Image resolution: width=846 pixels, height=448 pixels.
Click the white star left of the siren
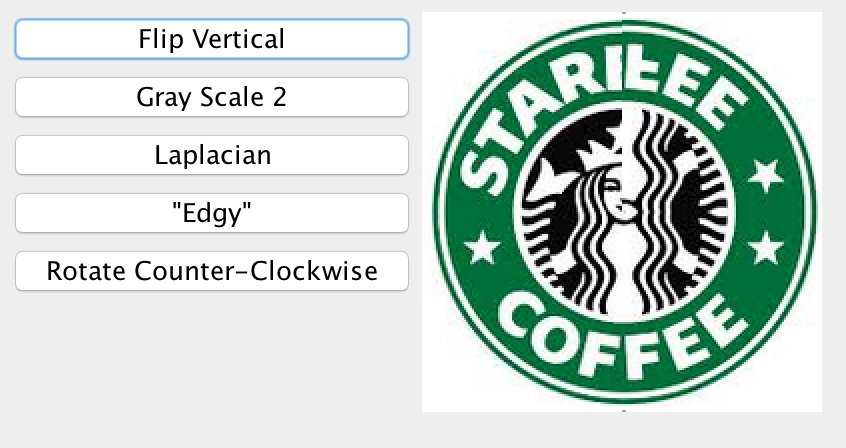coord(482,247)
